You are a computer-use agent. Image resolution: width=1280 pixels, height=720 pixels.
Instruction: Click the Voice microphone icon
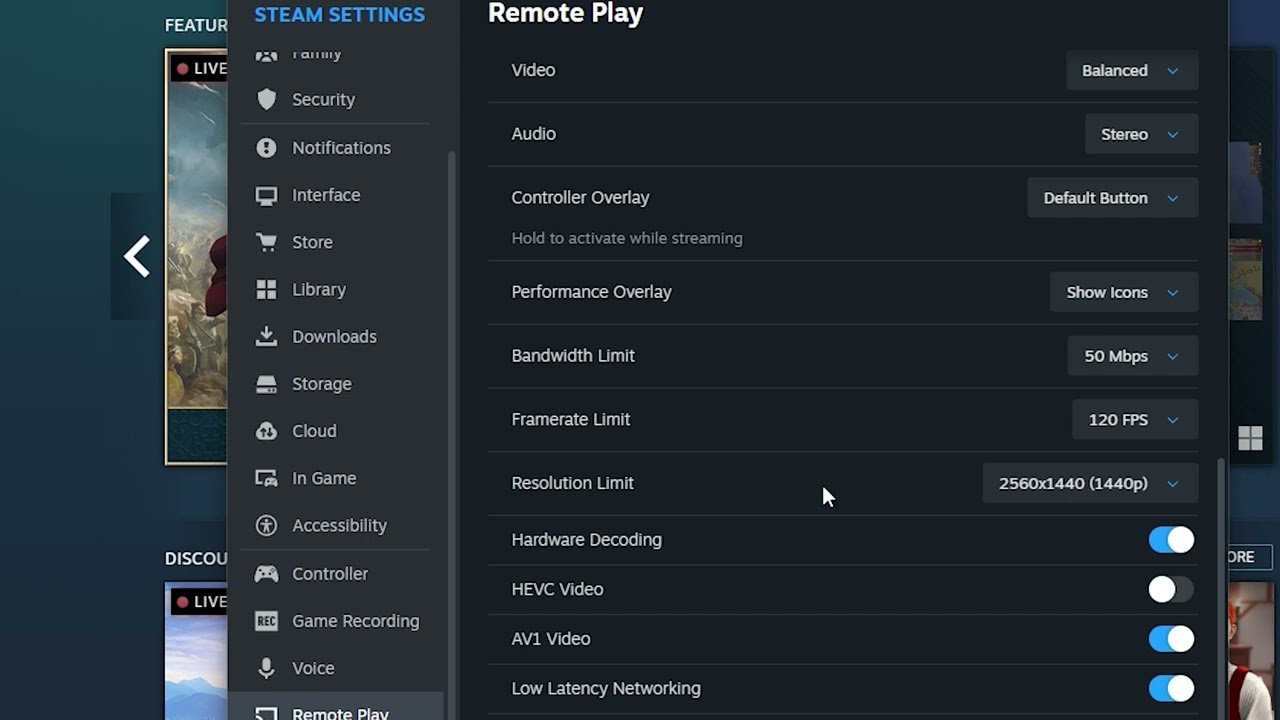266,668
